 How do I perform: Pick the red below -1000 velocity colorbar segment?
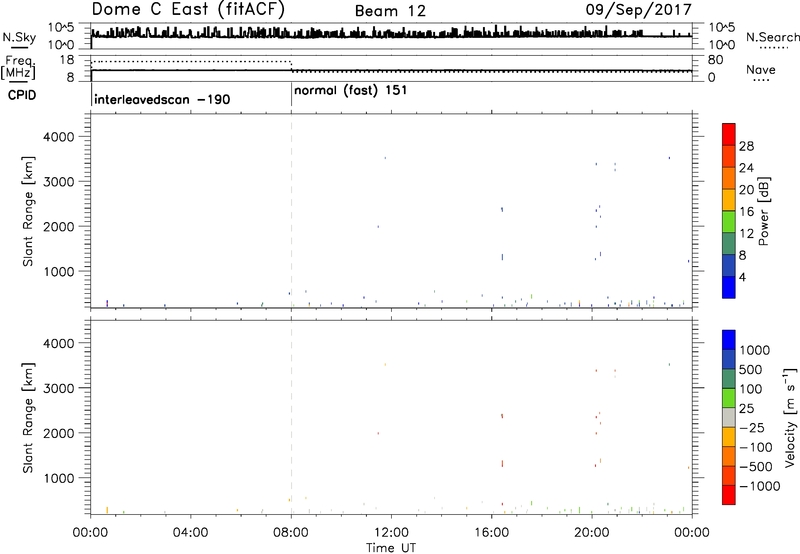pyautogui.click(x=729, y=495)
